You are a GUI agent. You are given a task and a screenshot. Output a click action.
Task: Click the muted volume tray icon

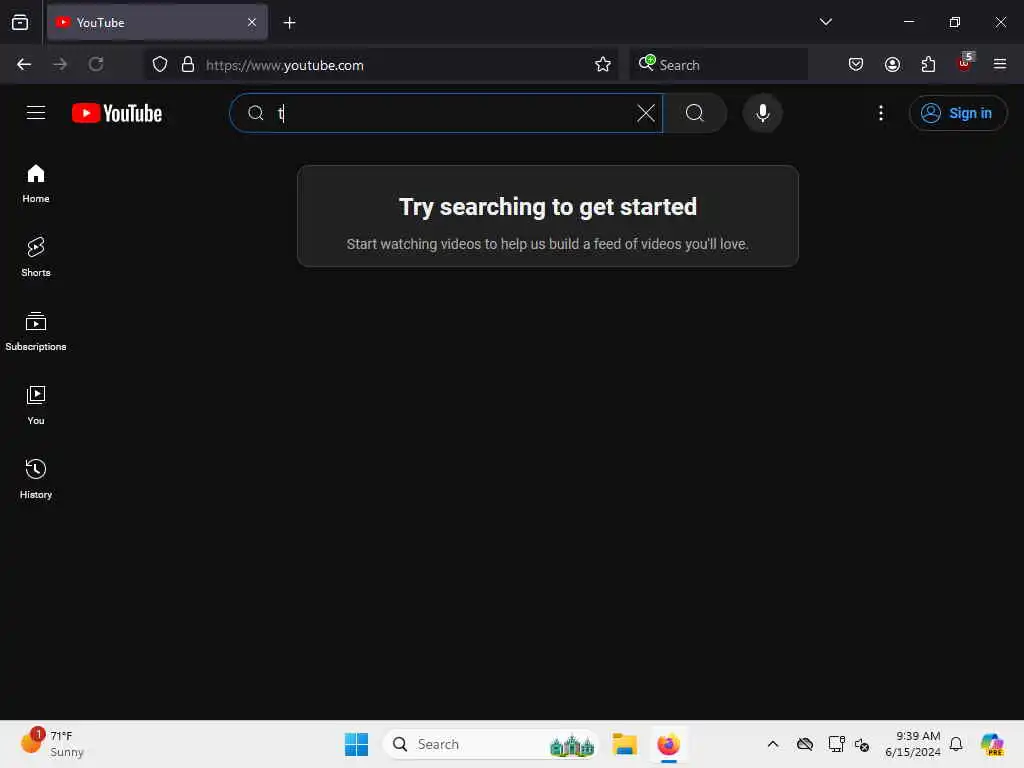click(862, 744)
